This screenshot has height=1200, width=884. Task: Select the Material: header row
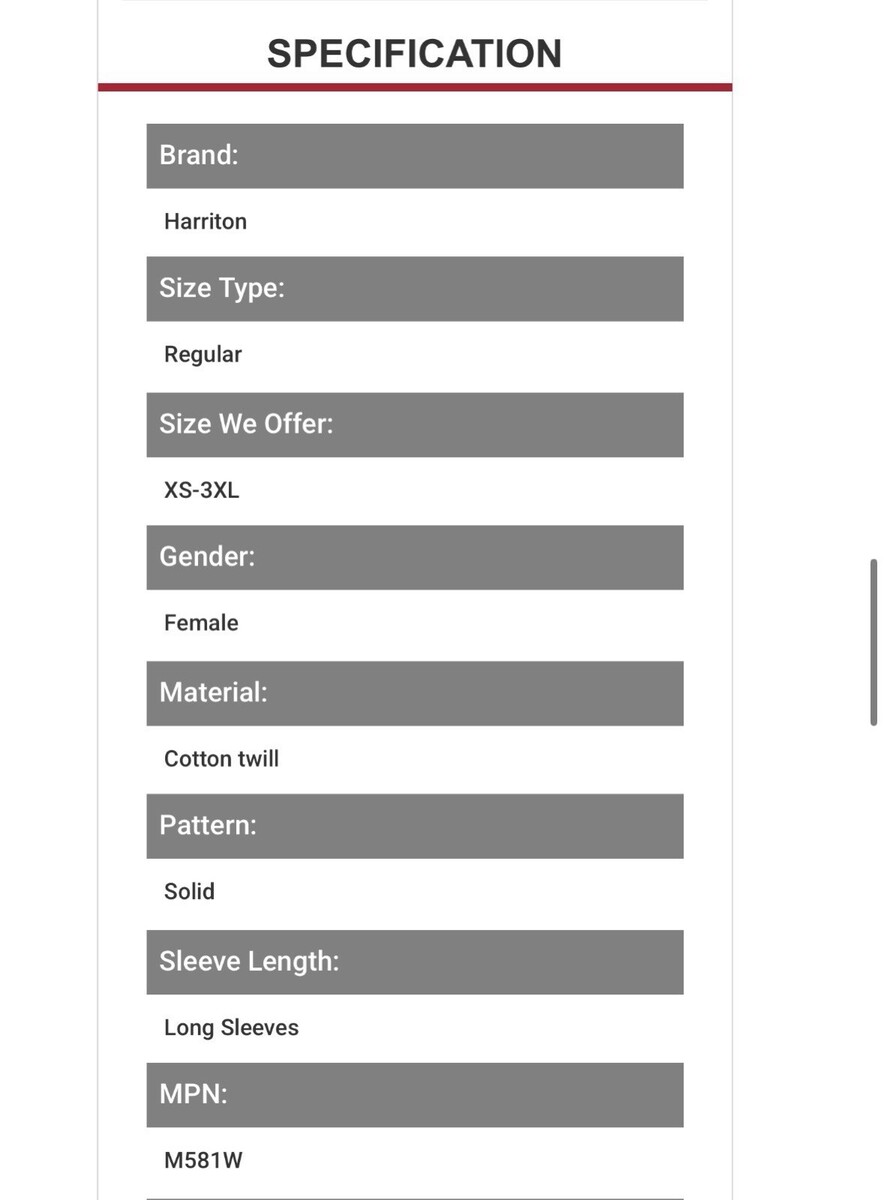click(x=415, y=693)
